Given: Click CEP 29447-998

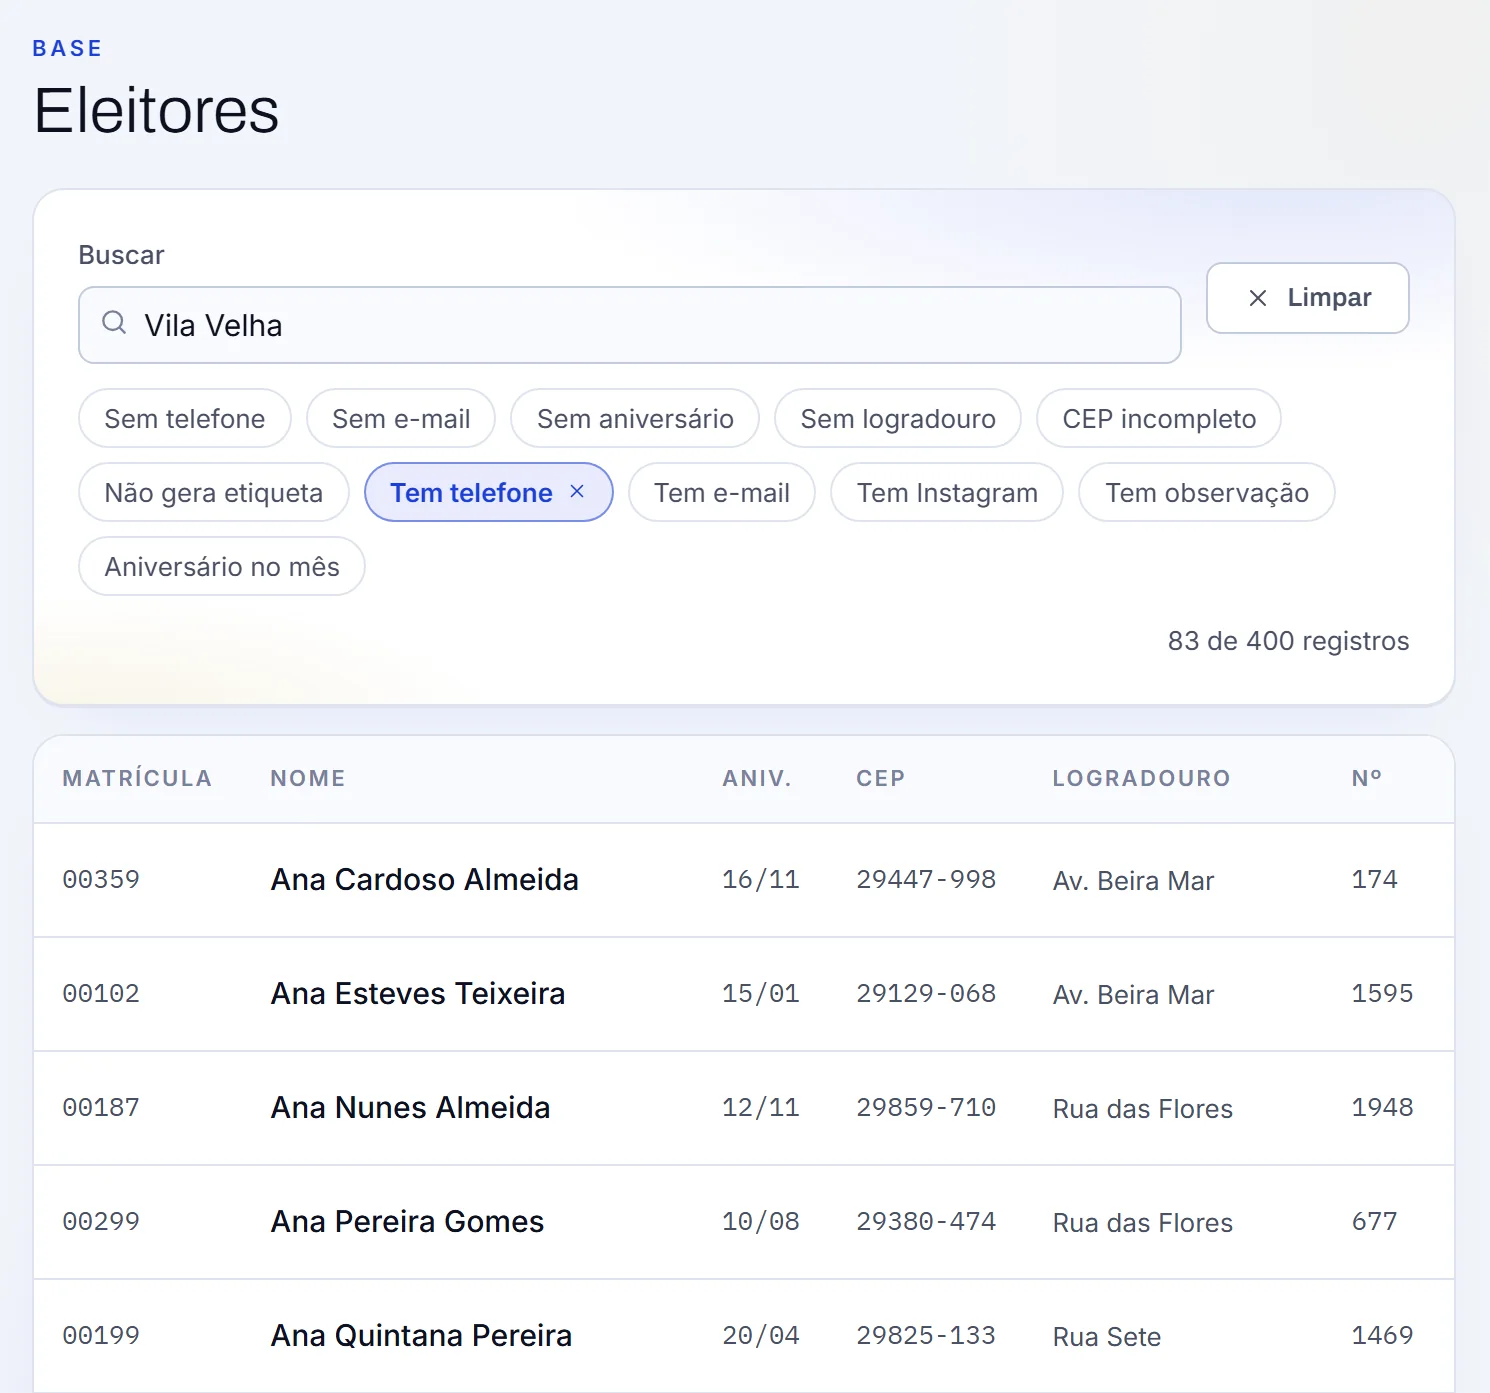Looking at the screenshot, I should [x=926, y=880].
